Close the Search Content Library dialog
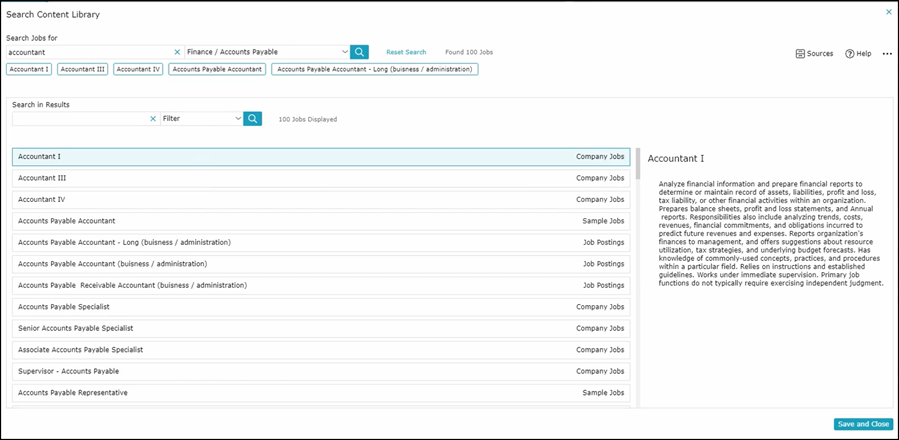This screenshot has height=440, width=899. tap(888, 12)
